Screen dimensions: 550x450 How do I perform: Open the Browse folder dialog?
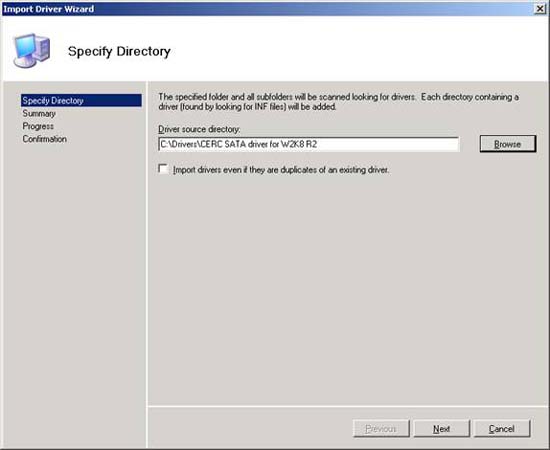508,144
